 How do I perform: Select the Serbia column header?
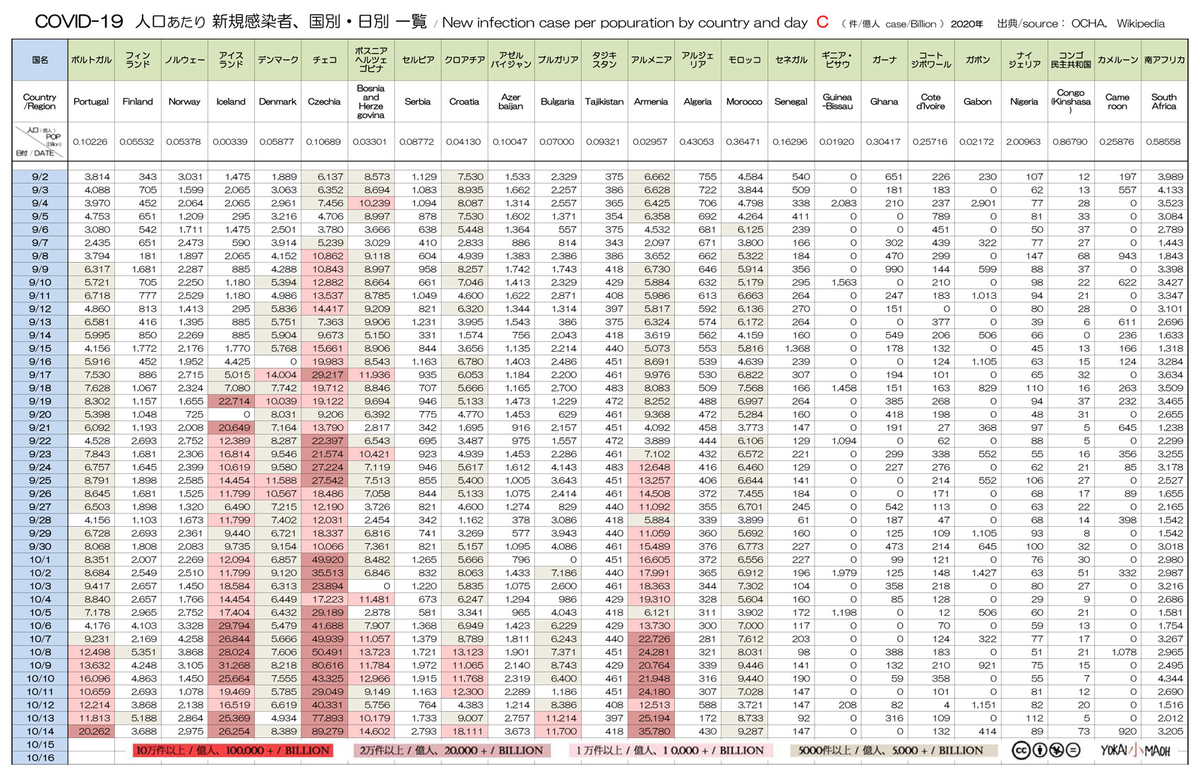coord(416,102)
